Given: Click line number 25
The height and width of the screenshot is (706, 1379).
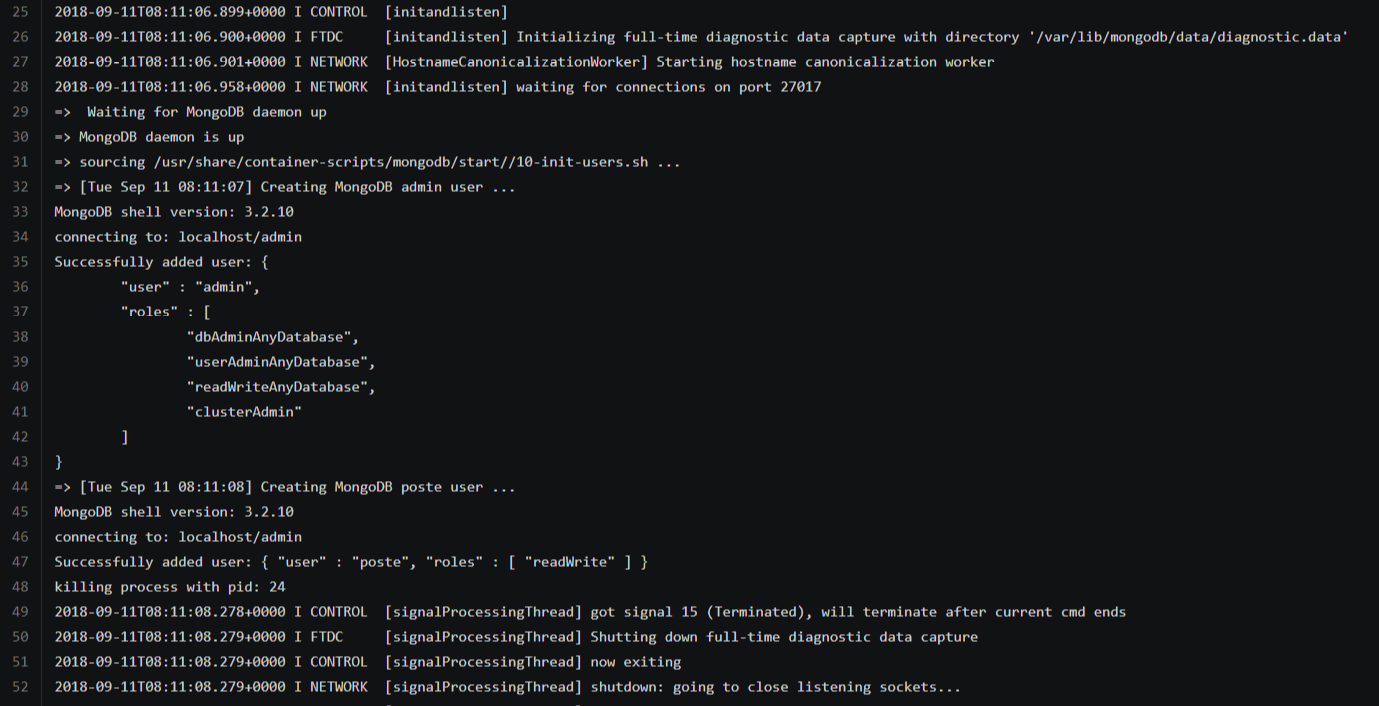Looking at the screenshot, I should 20,12.
